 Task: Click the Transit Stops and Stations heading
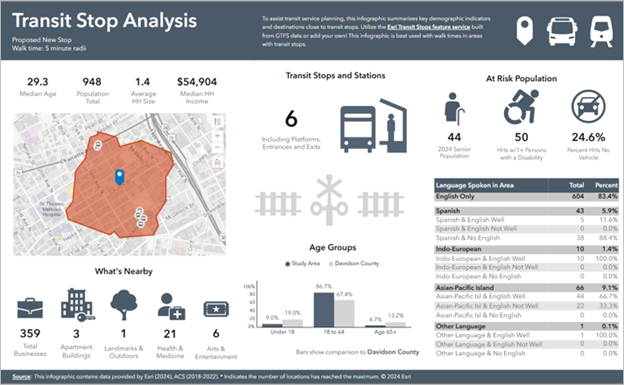click(335, 75)
